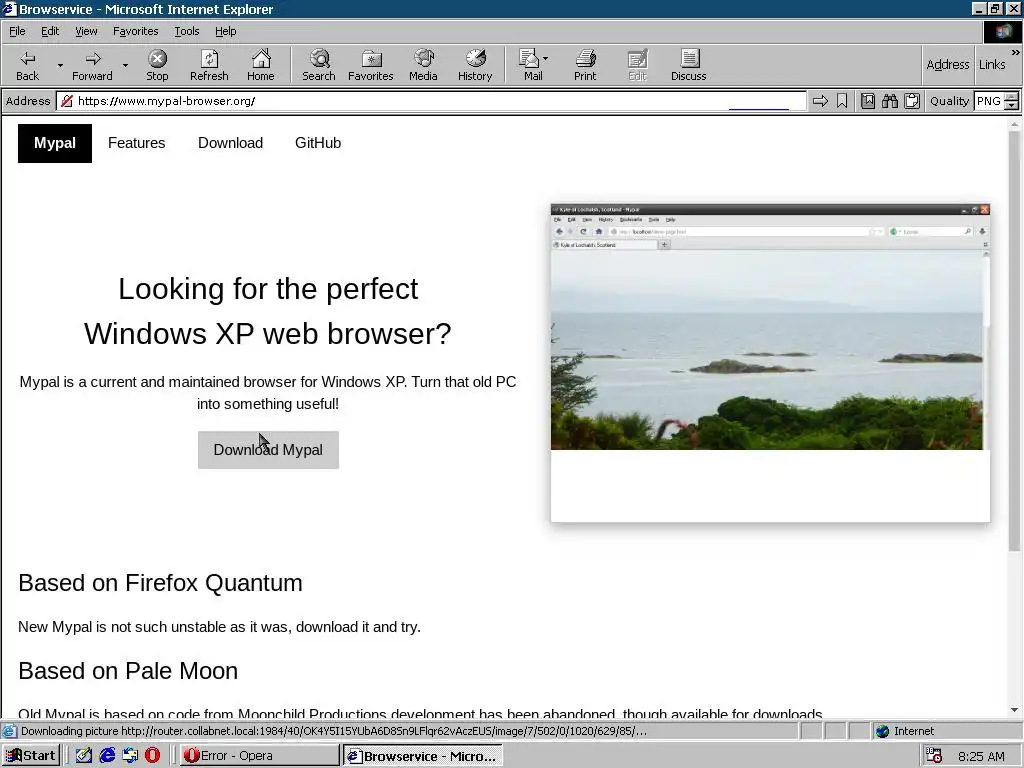Viewport: 1024px width, 768px height.
Task: Open the Features page link
Action: coord(136,143)
